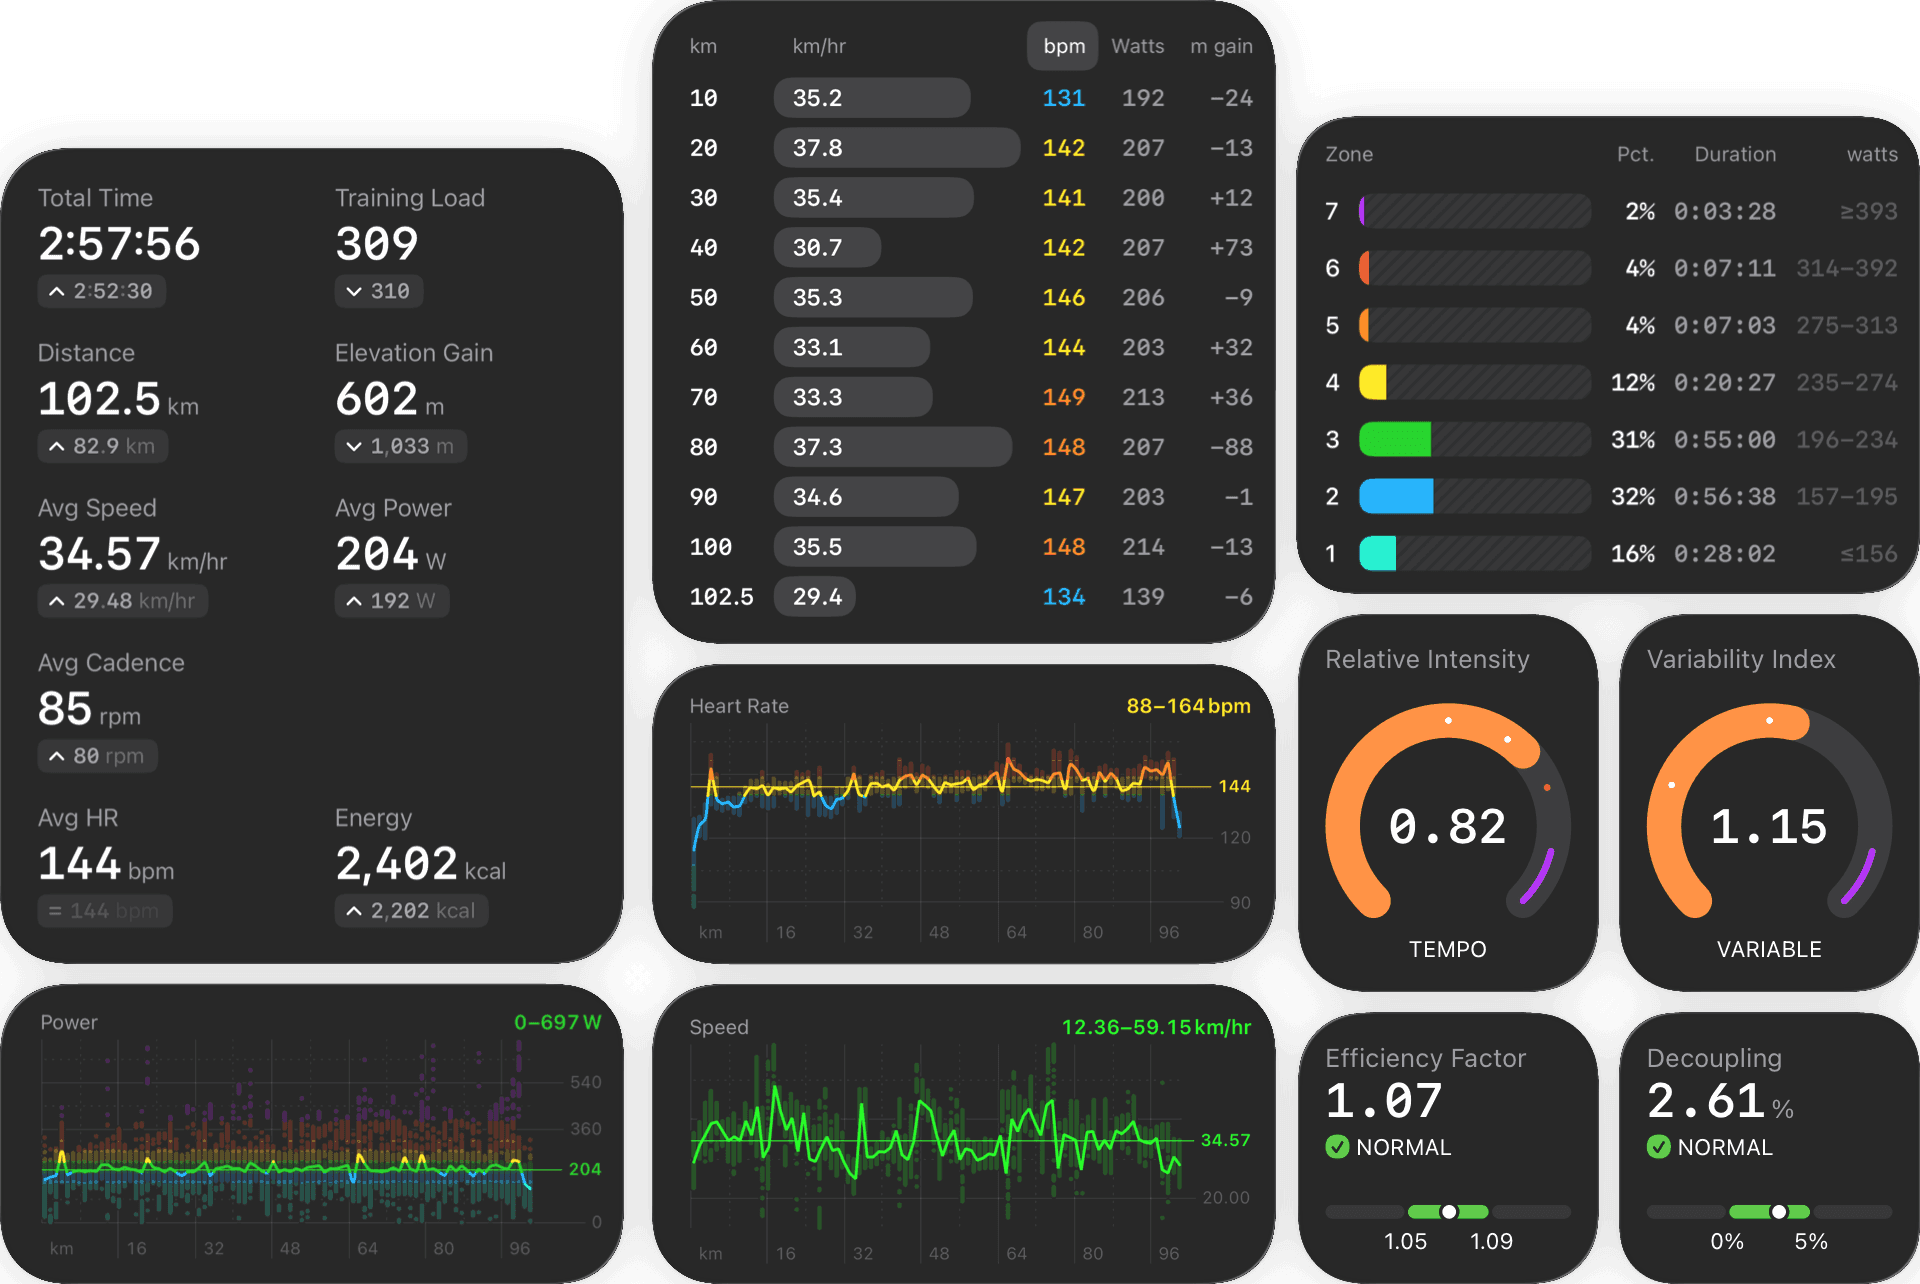Expand the Total Time detail showing 2:52:30
Viewport: 1920px width, 1284px height.
(x=101, y=291)
